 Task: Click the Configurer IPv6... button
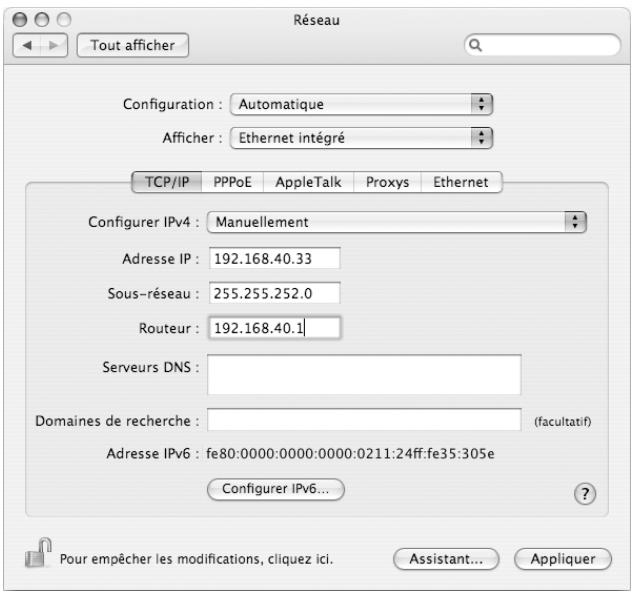(x=276, y=489)
